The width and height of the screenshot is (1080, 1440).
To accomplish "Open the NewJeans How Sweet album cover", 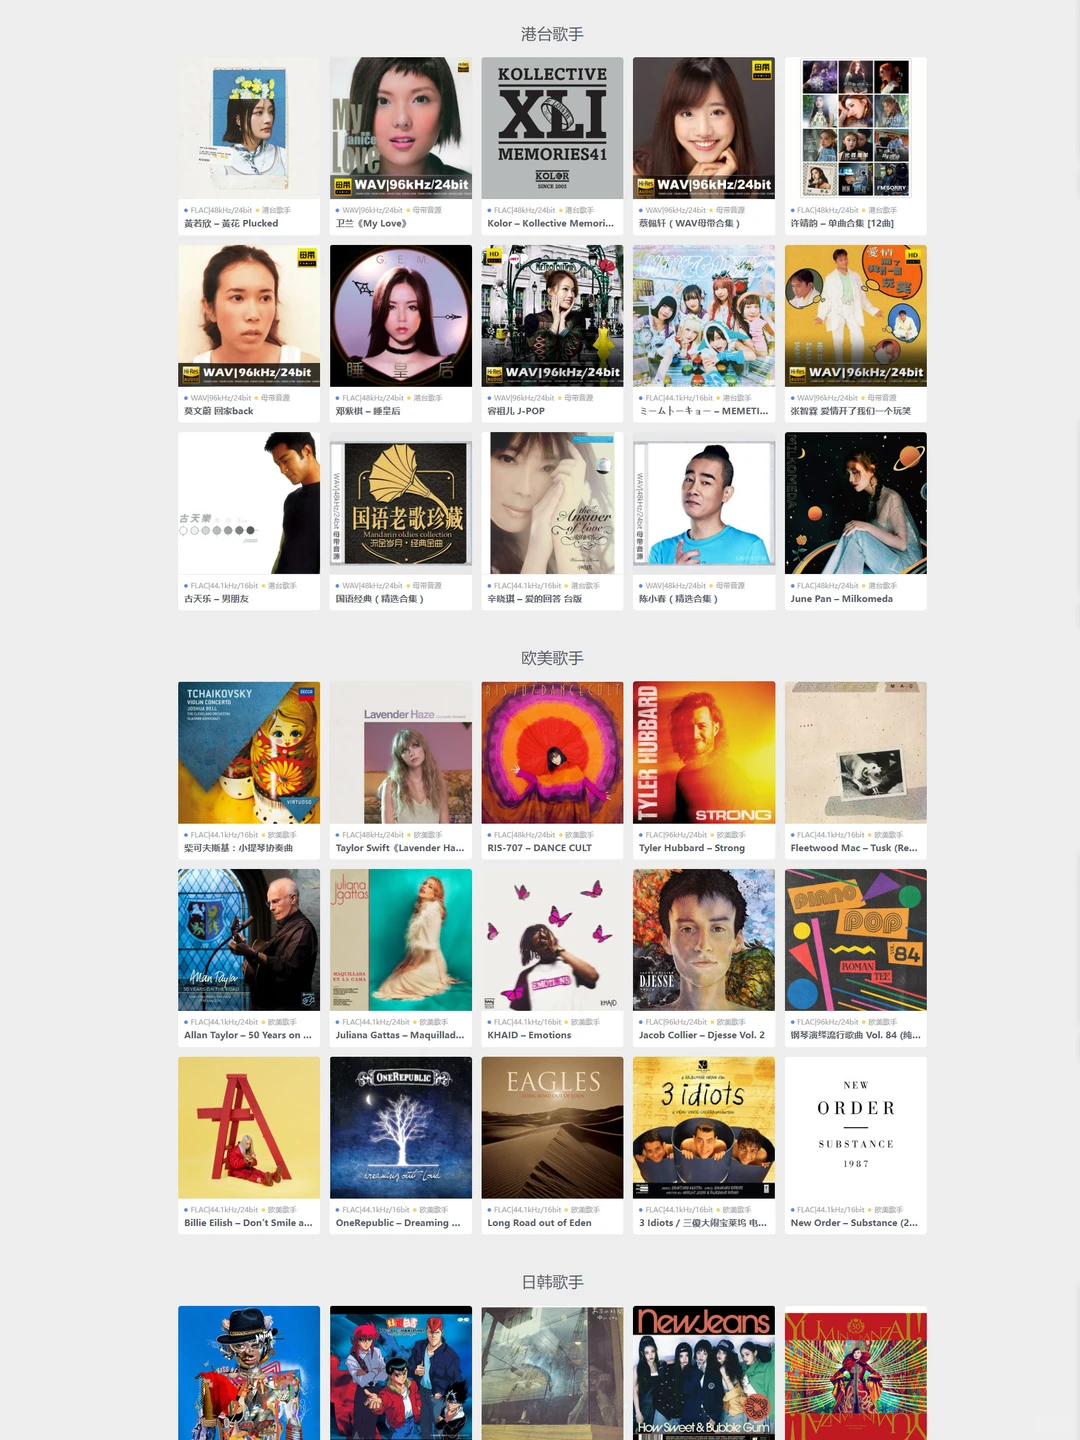I will (704, 1373).
